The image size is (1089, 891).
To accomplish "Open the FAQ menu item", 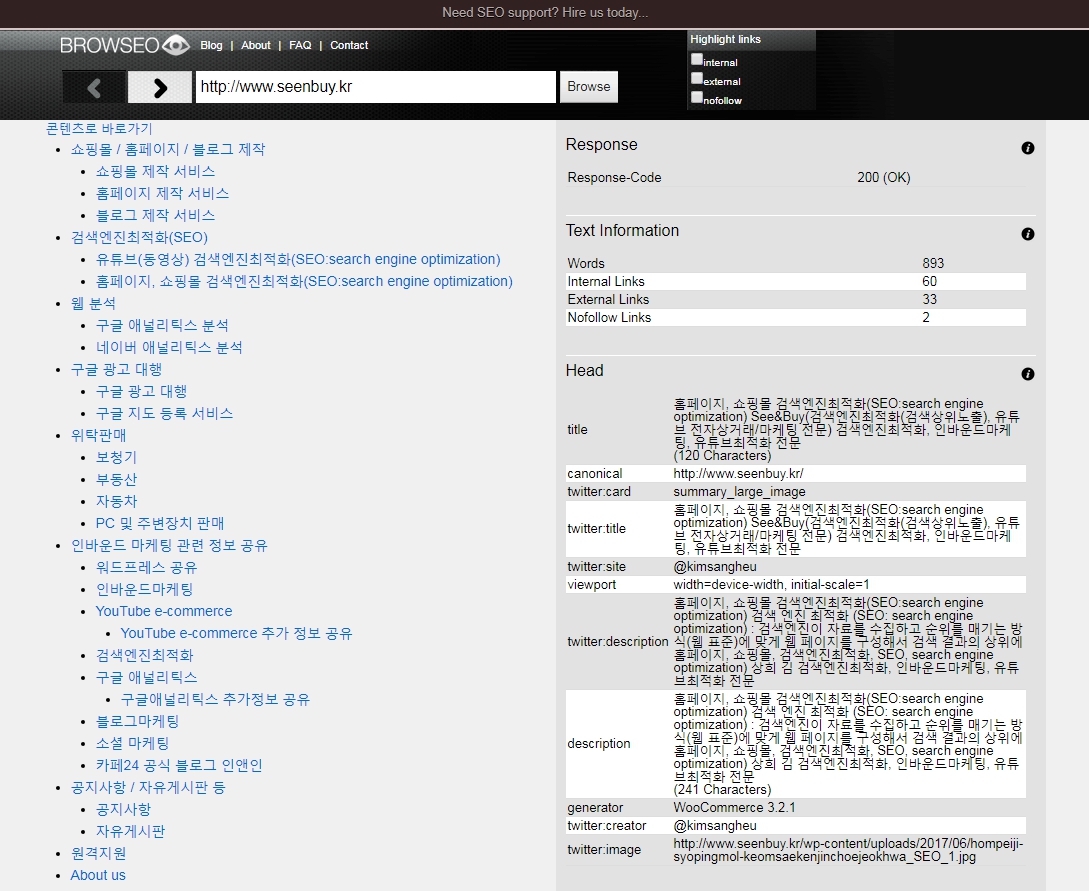I will [300, 45].
